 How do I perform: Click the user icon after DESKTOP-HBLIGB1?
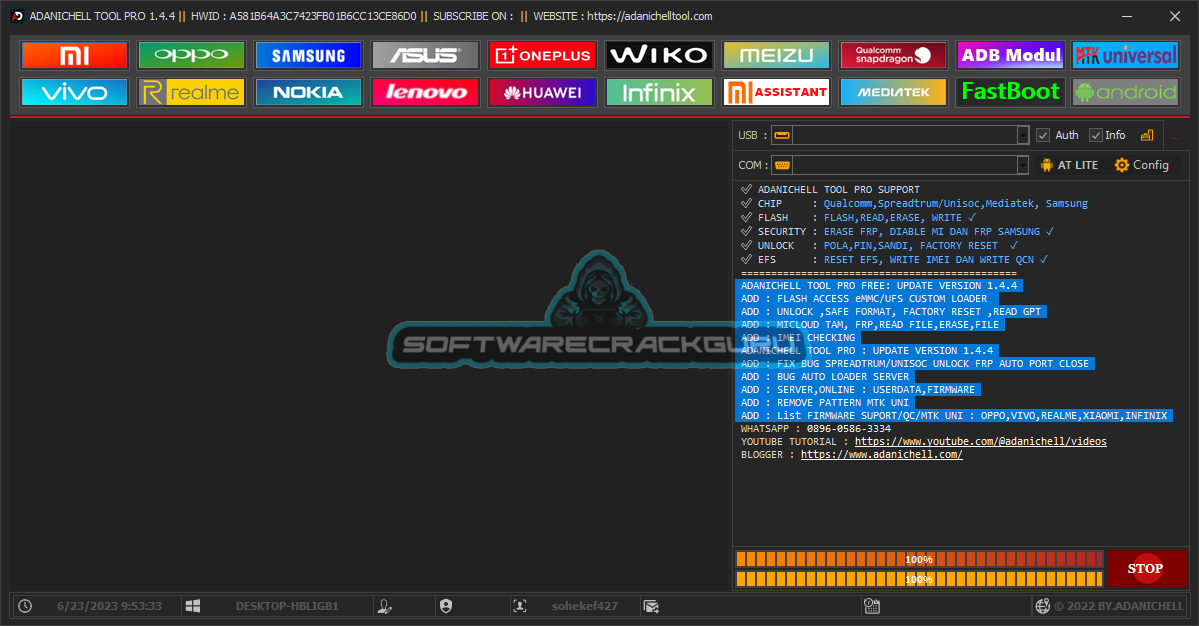coord(385,606)
